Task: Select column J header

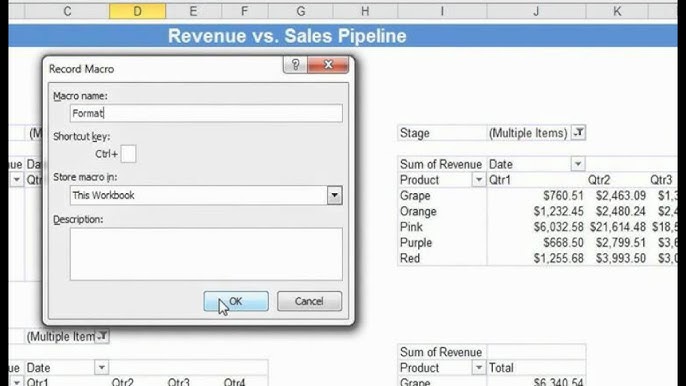Action: [536, 11]
